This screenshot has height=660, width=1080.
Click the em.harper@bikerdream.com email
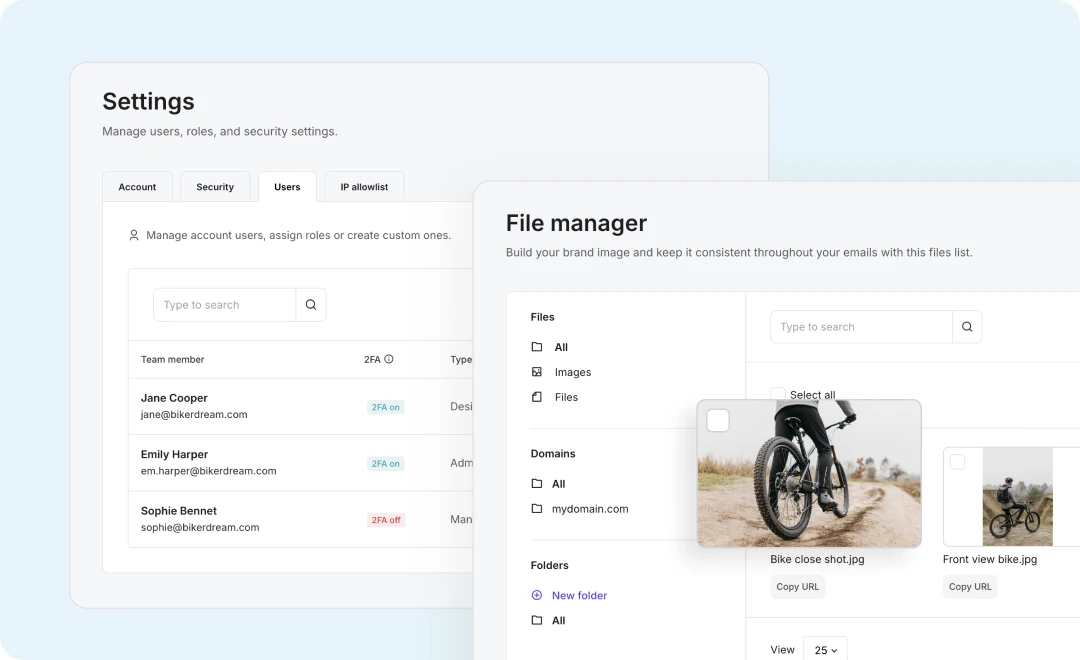[209, 471]
